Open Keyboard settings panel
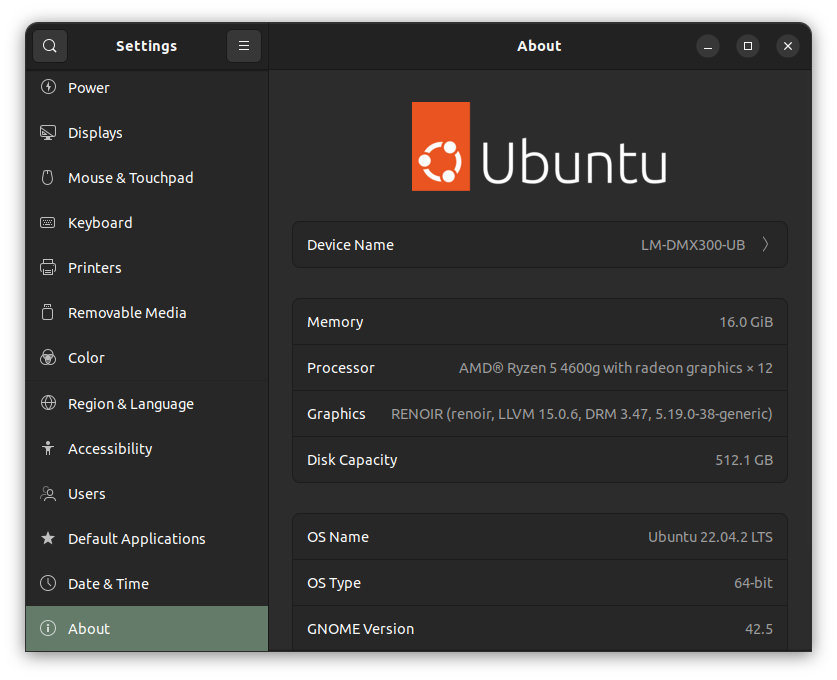 tap(147, 223)
